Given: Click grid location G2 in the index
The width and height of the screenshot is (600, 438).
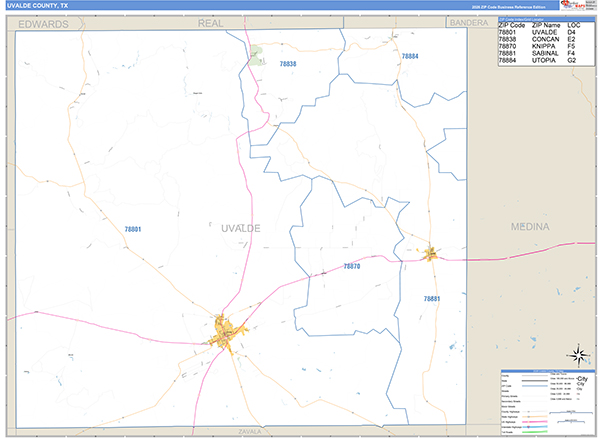Looking at the screenshot, I should [x=572, y=60].
